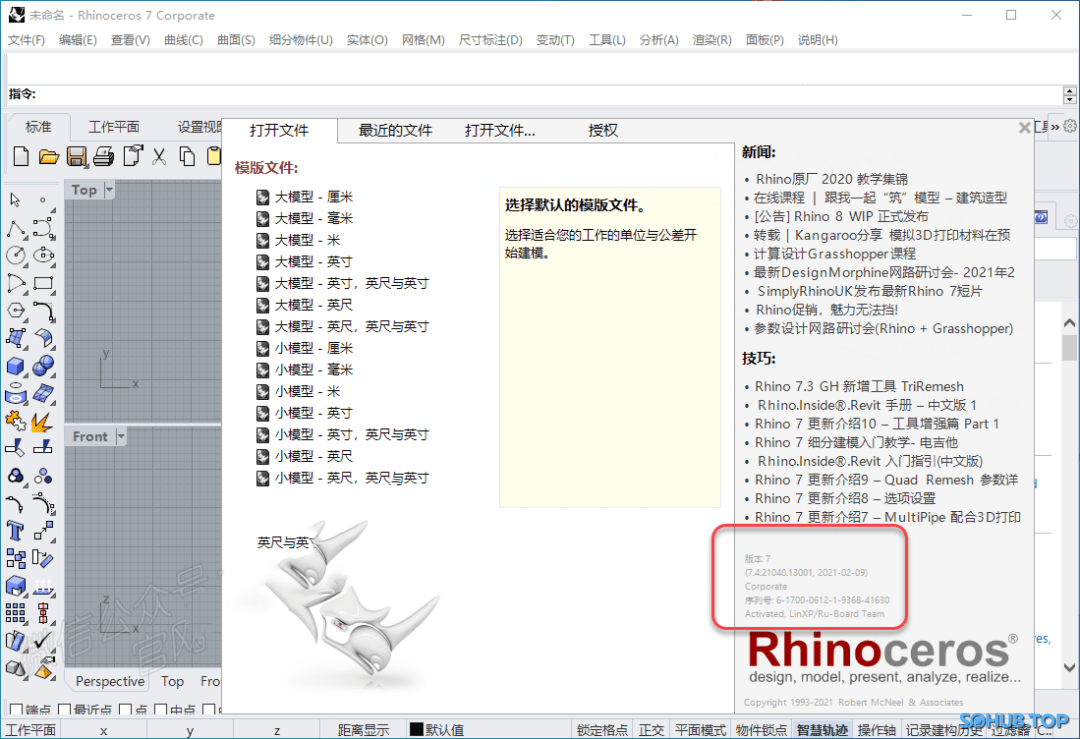Switch to the 最近的文件 tab
This screenshot has height=739, width=1080.
[395, 130]
